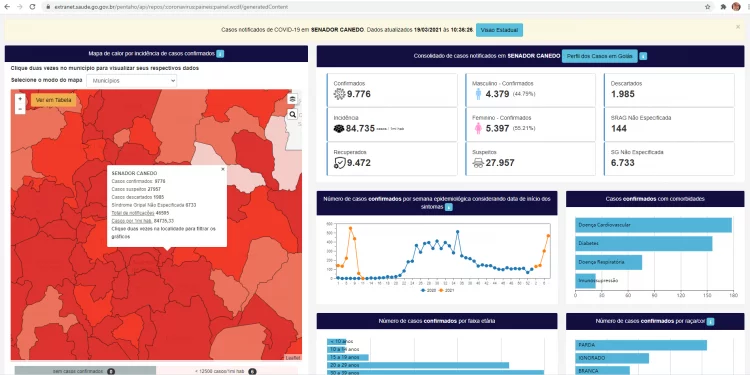Open the map search magnifier
Viewport: 750px width, 375px height.
293,115
